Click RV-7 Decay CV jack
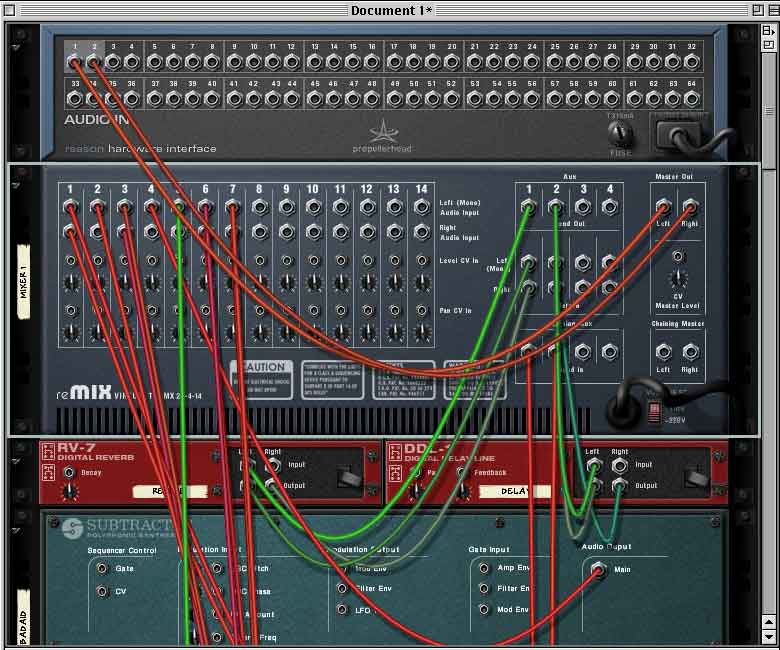This screenshot has width=780, height=650. click(x=70, y=472)
